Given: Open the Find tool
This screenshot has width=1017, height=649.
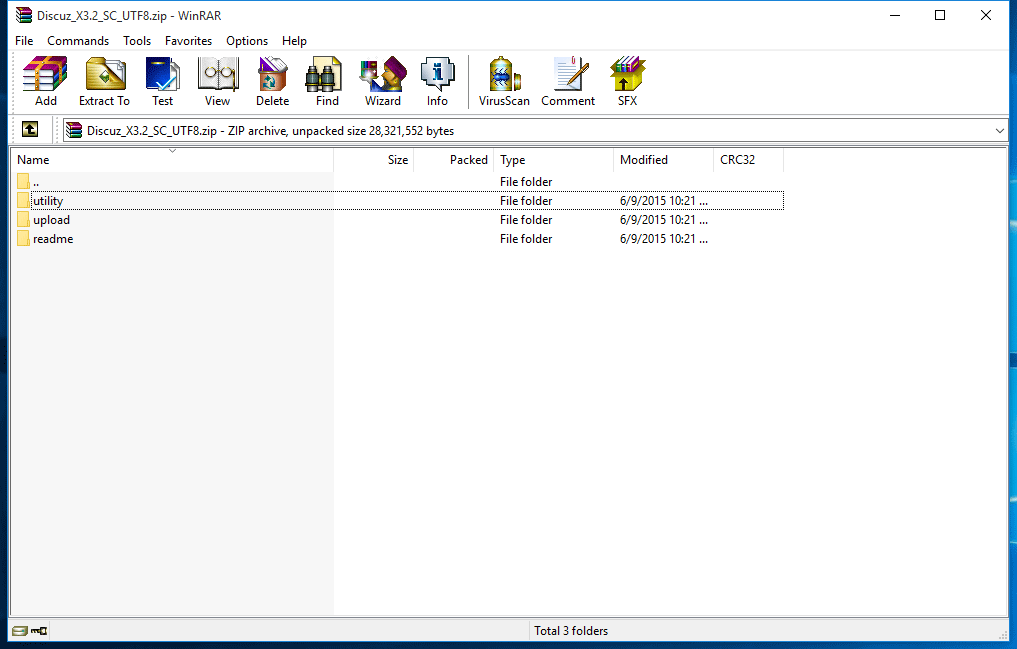Looking at the screenshot, I should click(x=327, y=81).
